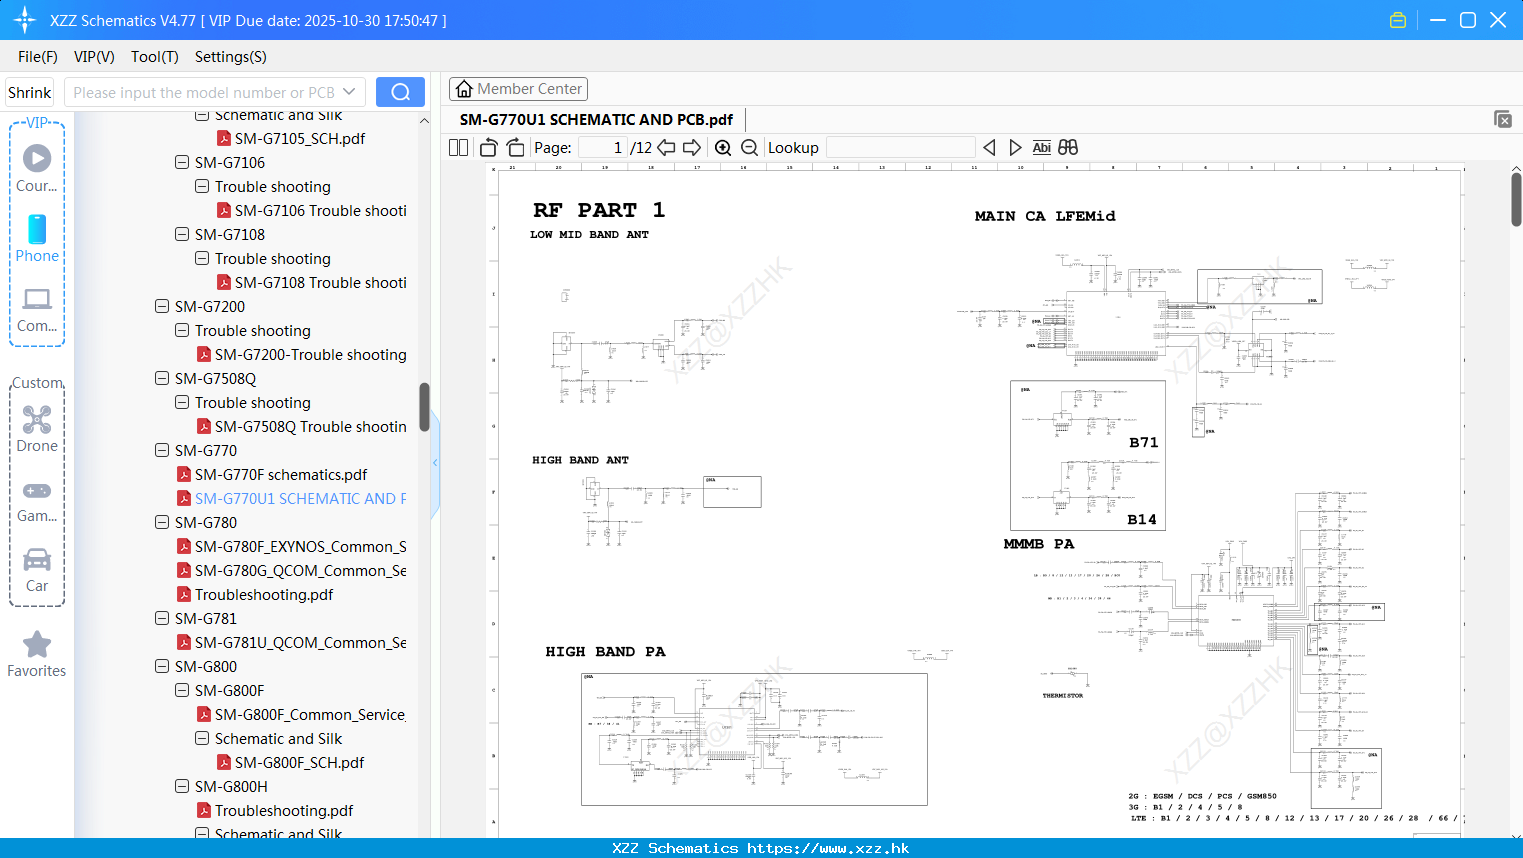Collapse the SM-G7508Q node

tap(162, 378)
